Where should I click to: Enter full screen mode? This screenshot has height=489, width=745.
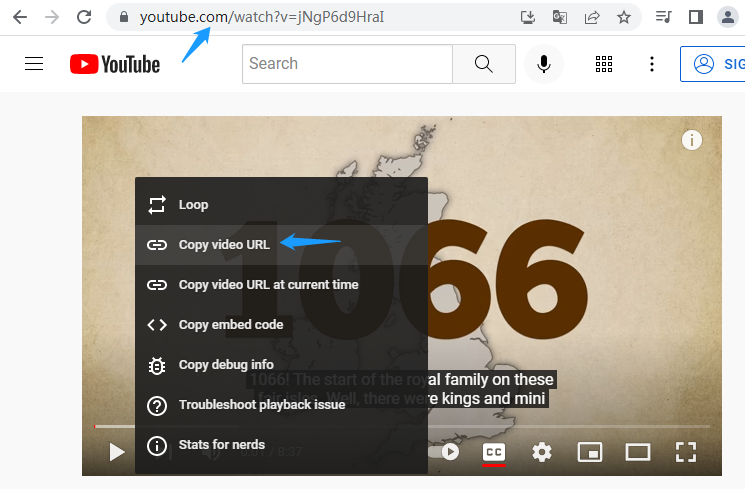point(686,452)
